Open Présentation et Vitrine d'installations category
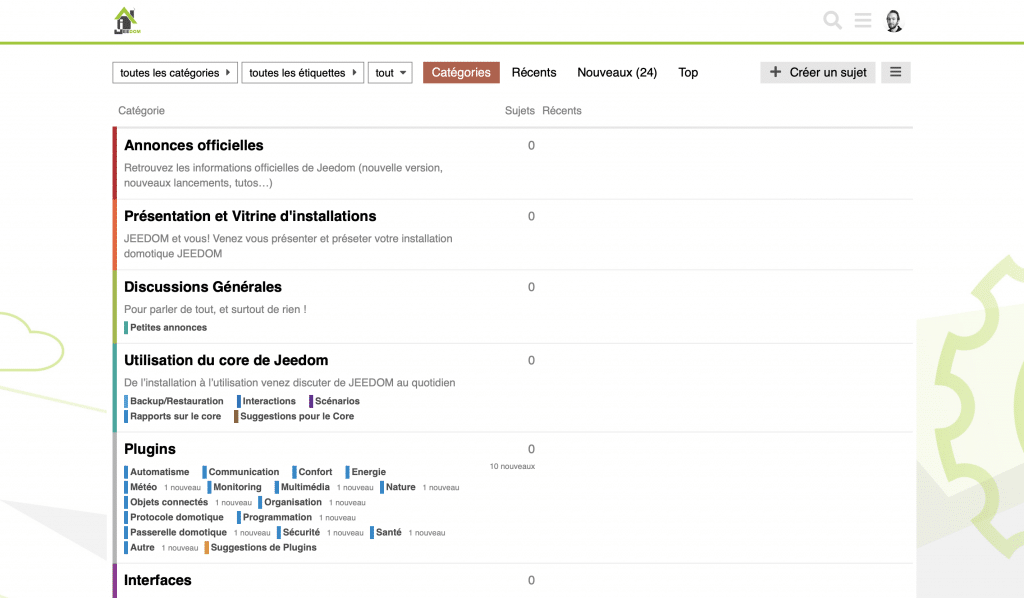Viewport: 1024px width, 598px height. tap(250, 216)
